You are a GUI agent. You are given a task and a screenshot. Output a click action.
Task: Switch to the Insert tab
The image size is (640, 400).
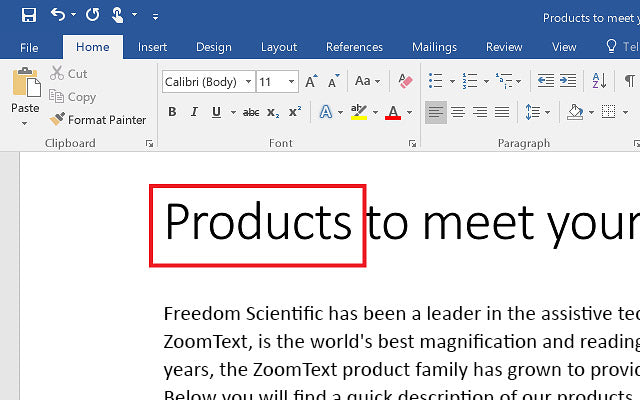[x=152, y=47]
